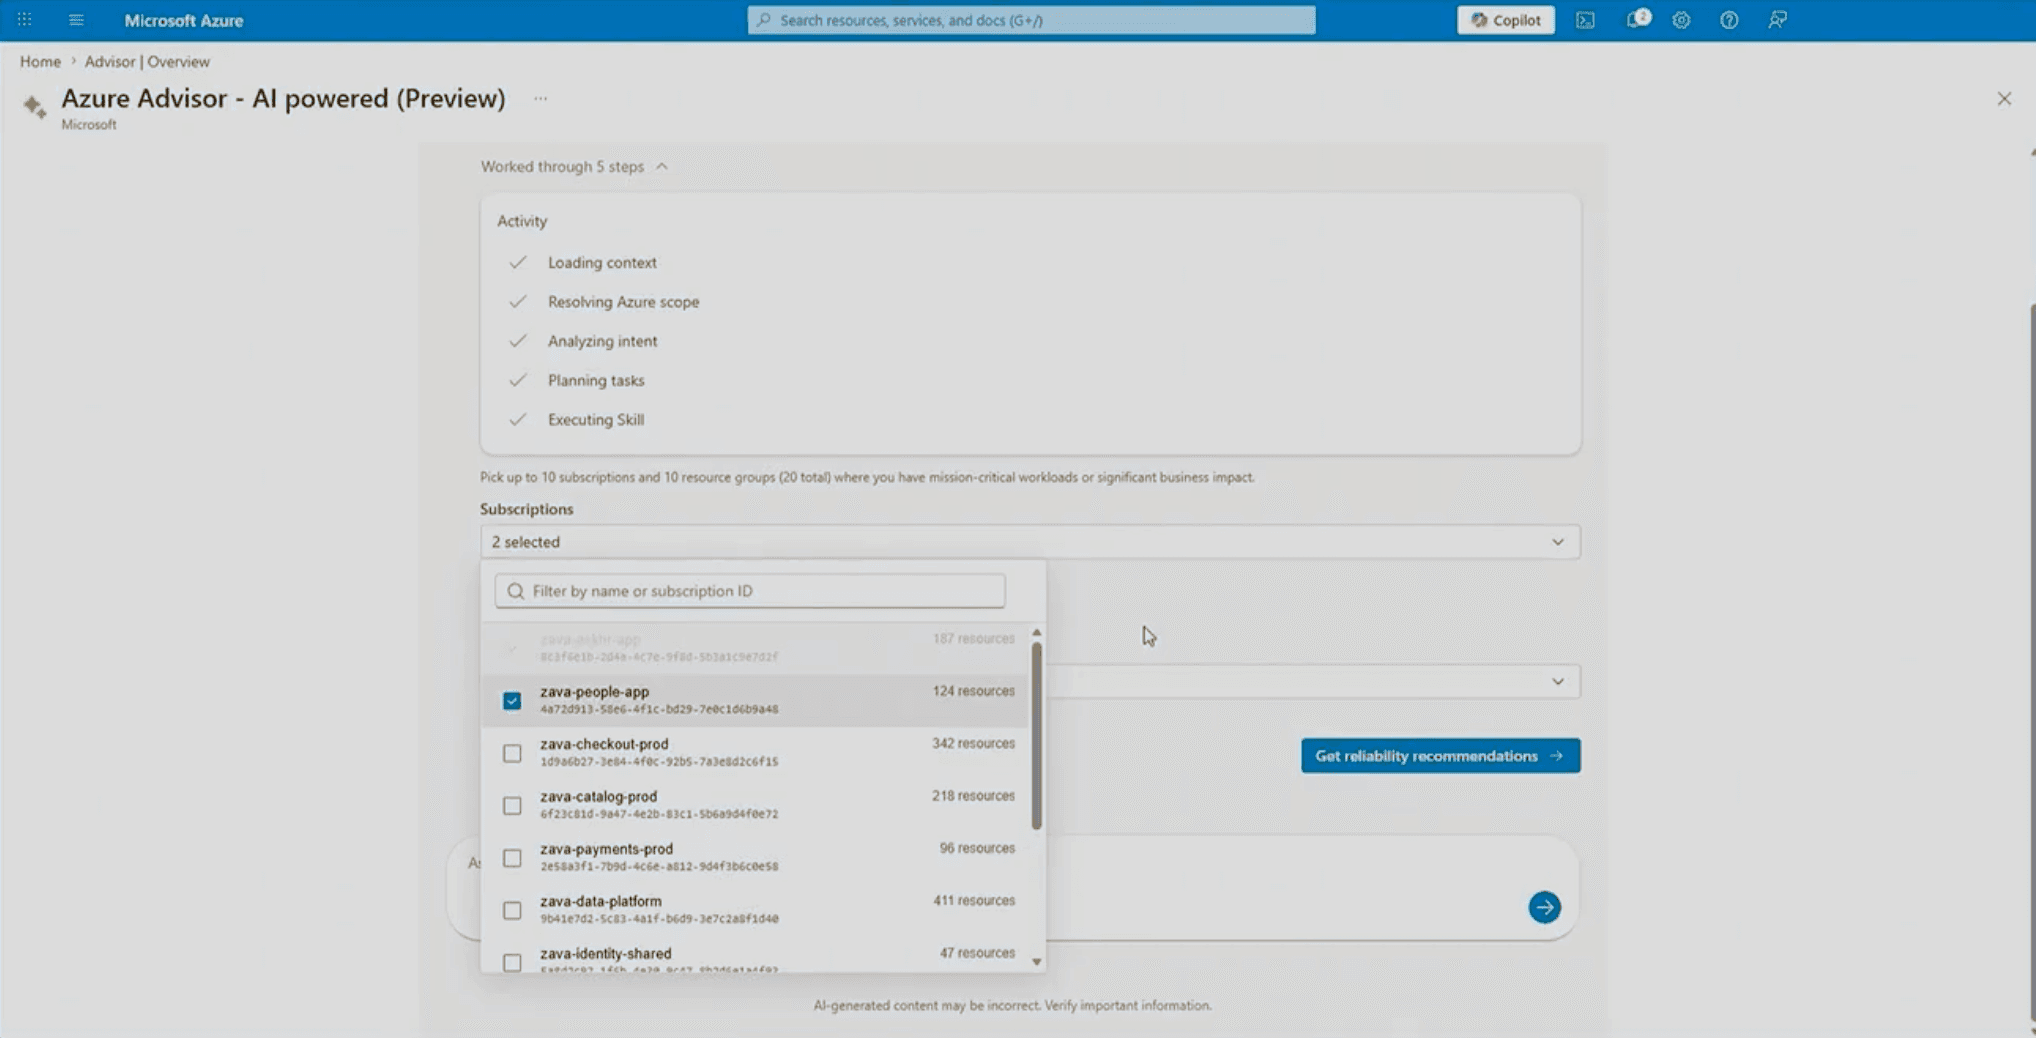Screen dimensions: 2036x1038
Task: Open the Subscriptions 2 selected dropdown
Action: point(1030,542)
